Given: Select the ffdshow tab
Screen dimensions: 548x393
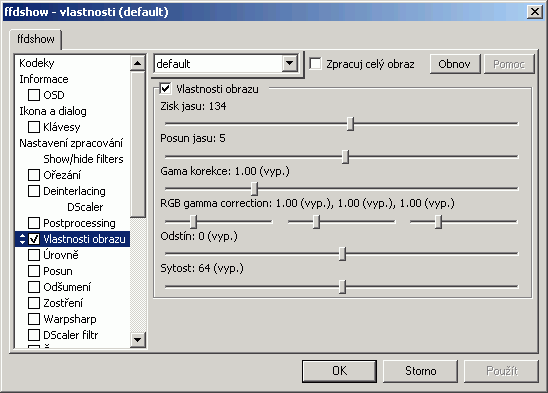Looking at the screenshot, I should [x=36, y=39].
